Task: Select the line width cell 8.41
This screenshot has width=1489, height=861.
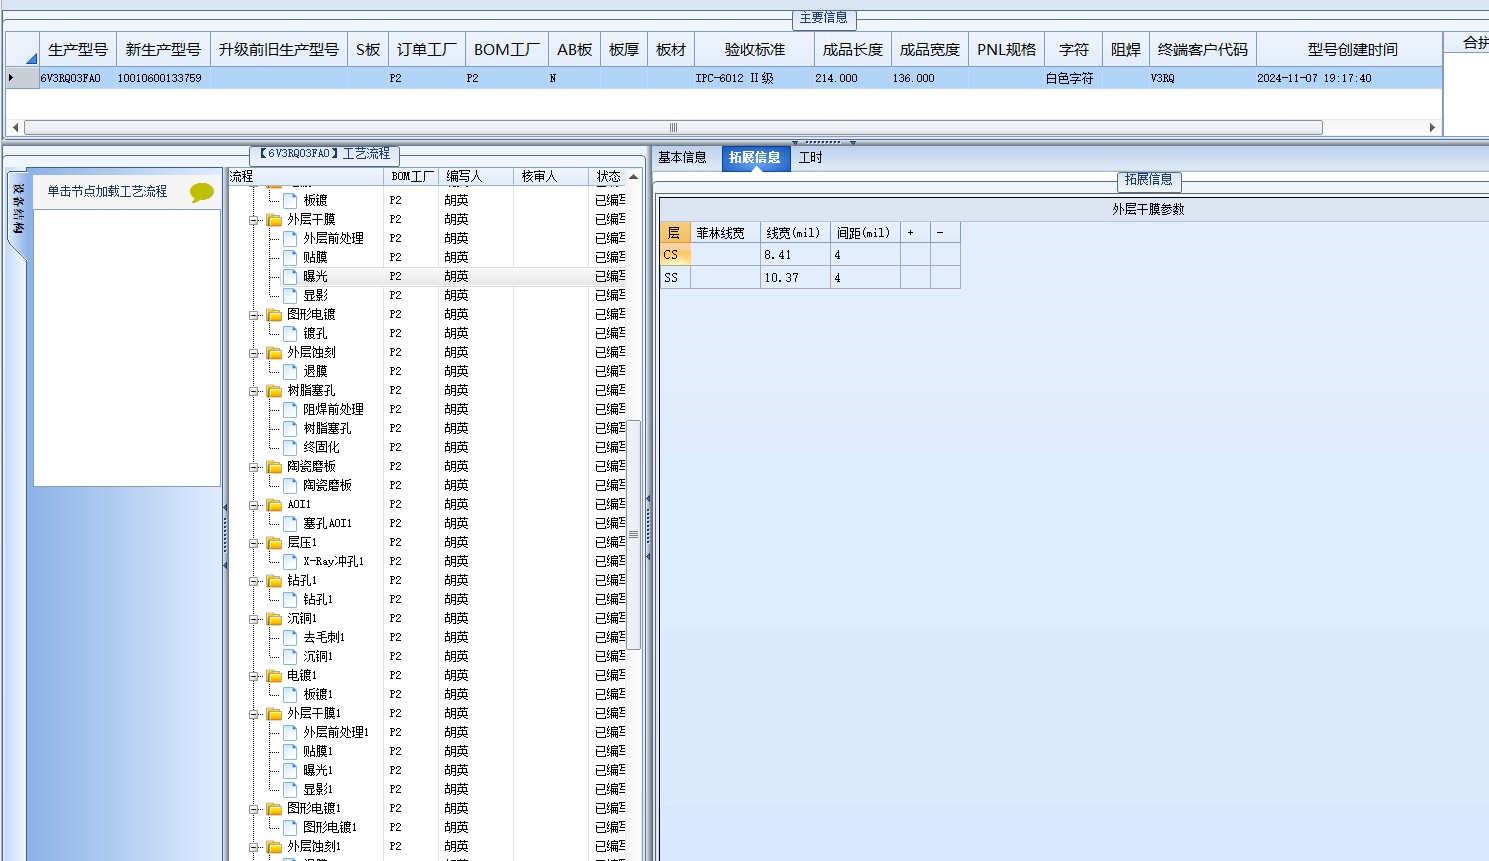Action: [x=795, y=255]
